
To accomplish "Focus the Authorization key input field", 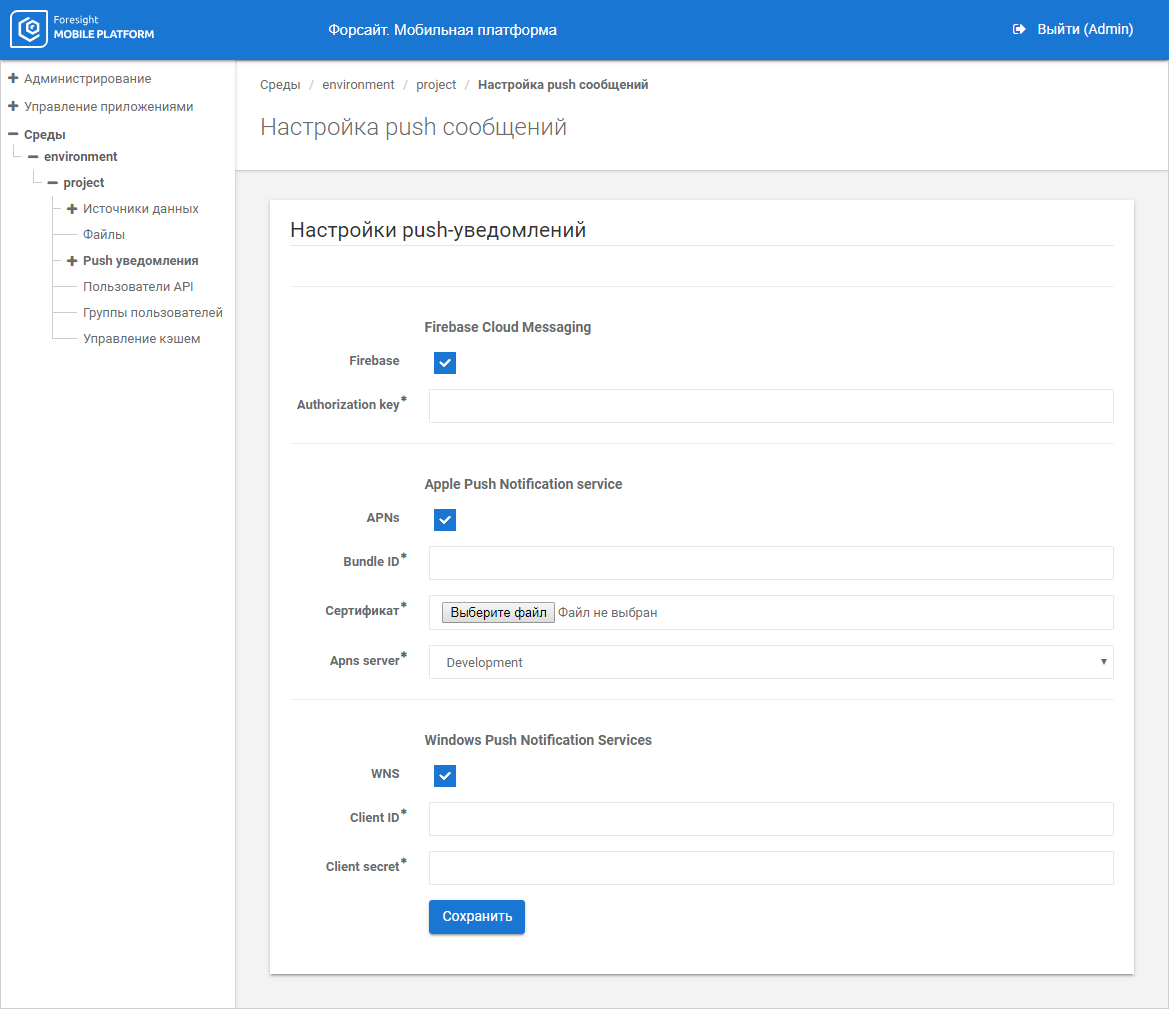I will pos(770,406).
